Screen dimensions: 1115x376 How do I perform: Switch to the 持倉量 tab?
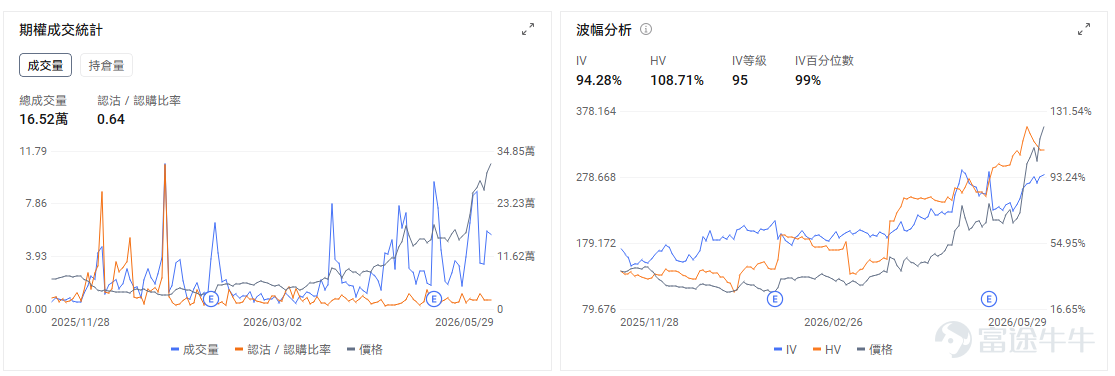pyautogui.click(x=107, y=66)
